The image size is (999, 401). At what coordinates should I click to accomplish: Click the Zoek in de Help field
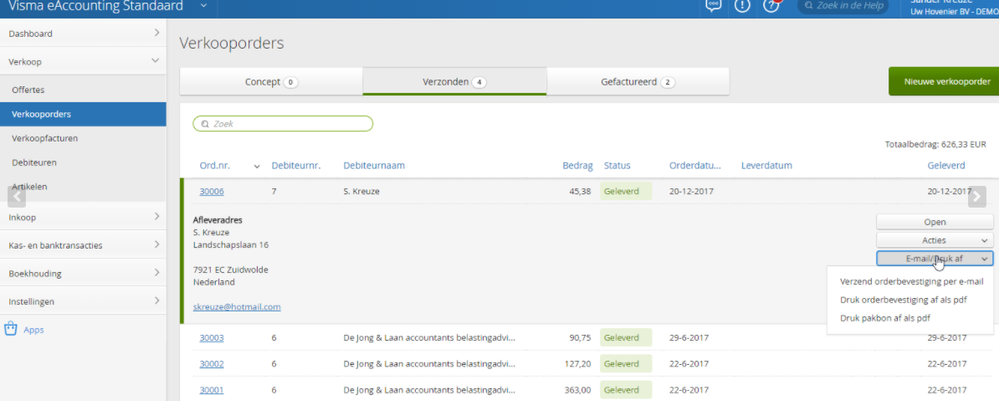843,6
